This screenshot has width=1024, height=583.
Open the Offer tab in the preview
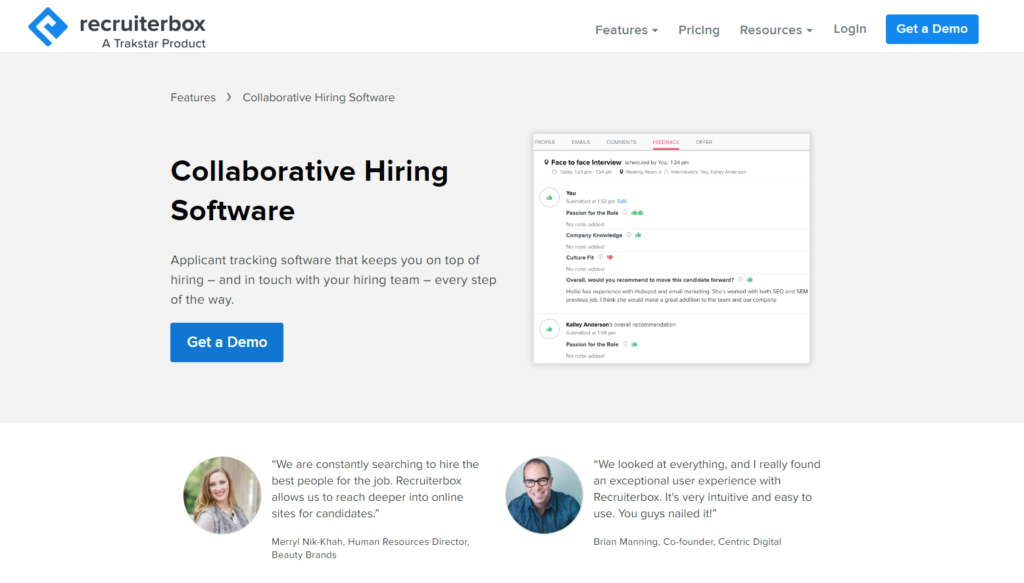coord(704,142)
